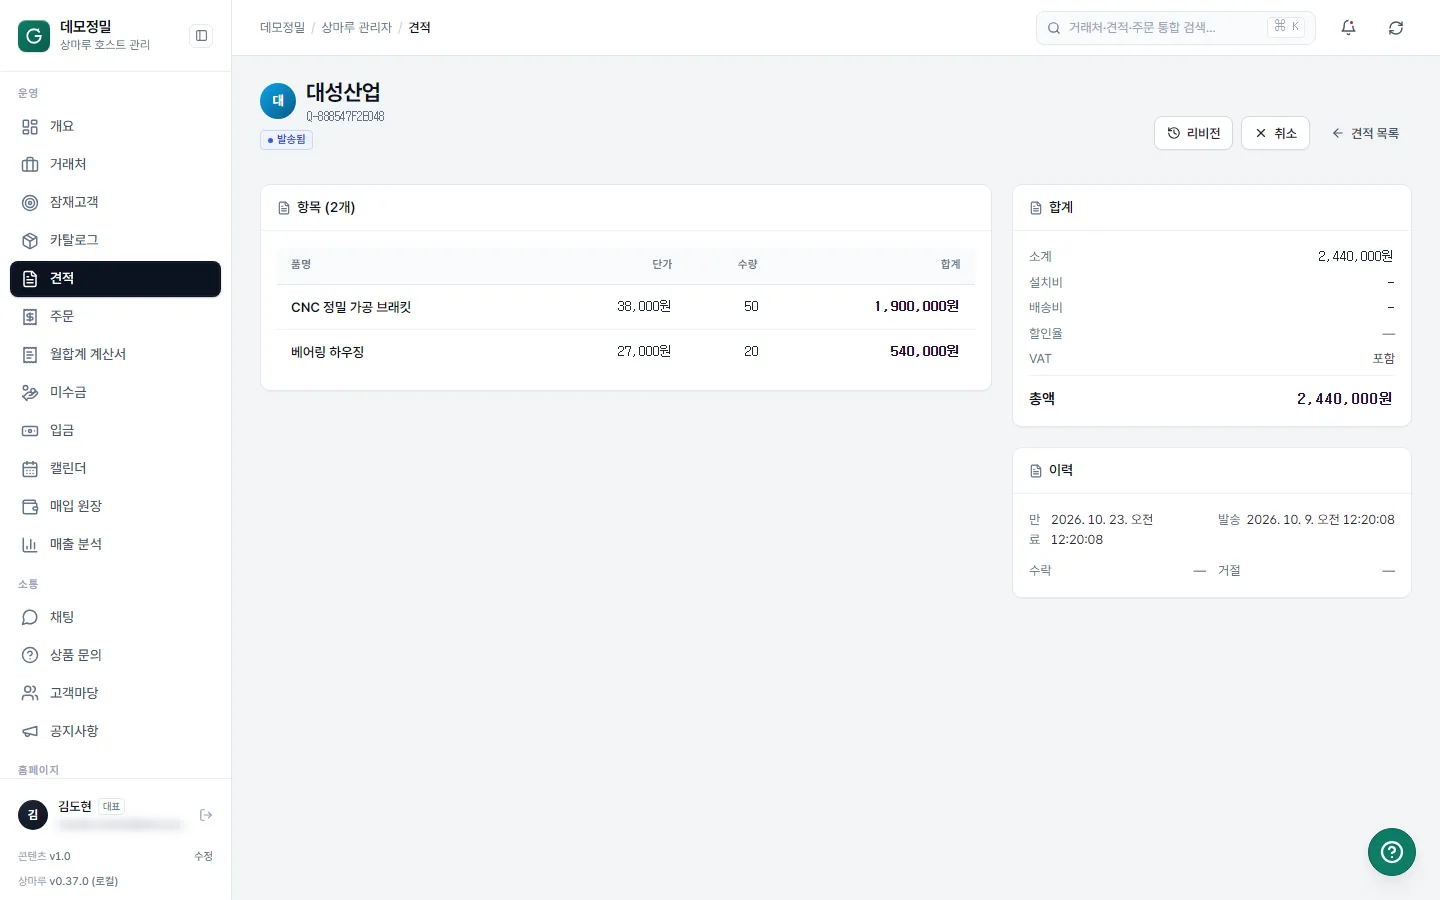The width and height of the screenshot is (1440, 900).
Task: Click the 상마루 관리자 breadcrumb
Action: click(x=356, y=28)
